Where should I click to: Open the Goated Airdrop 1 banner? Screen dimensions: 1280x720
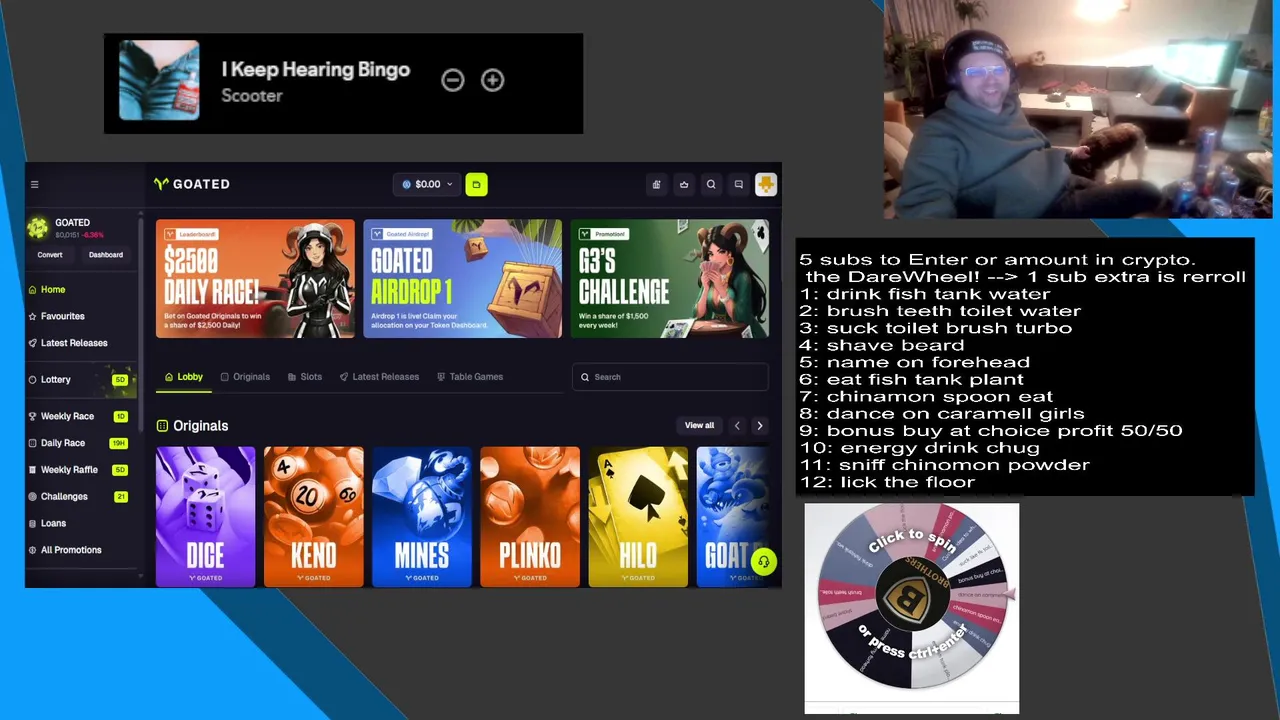(463, 279)
